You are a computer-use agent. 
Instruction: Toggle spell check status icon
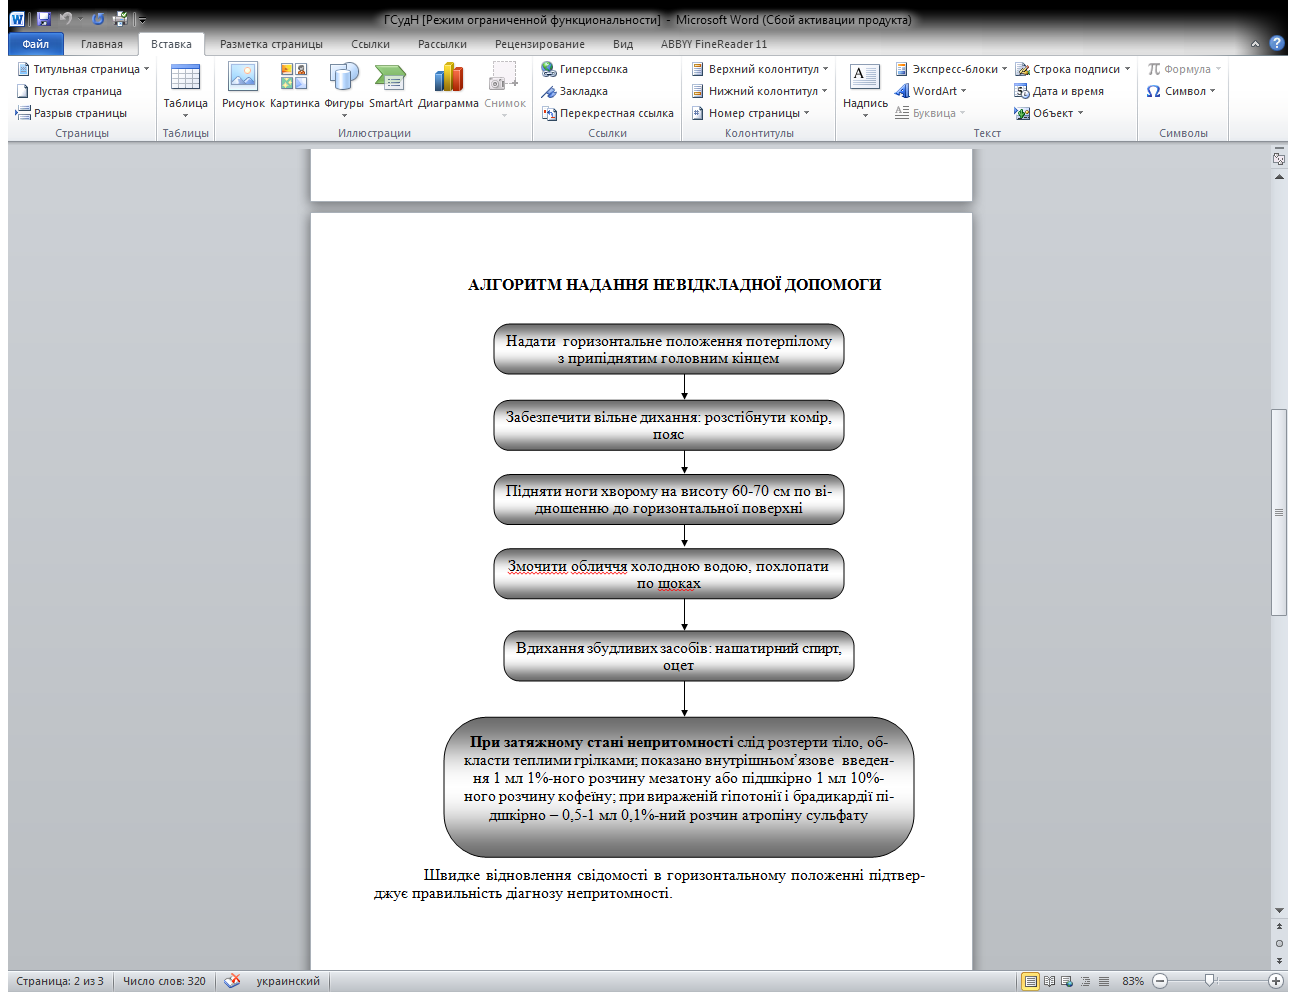(232, 981)
